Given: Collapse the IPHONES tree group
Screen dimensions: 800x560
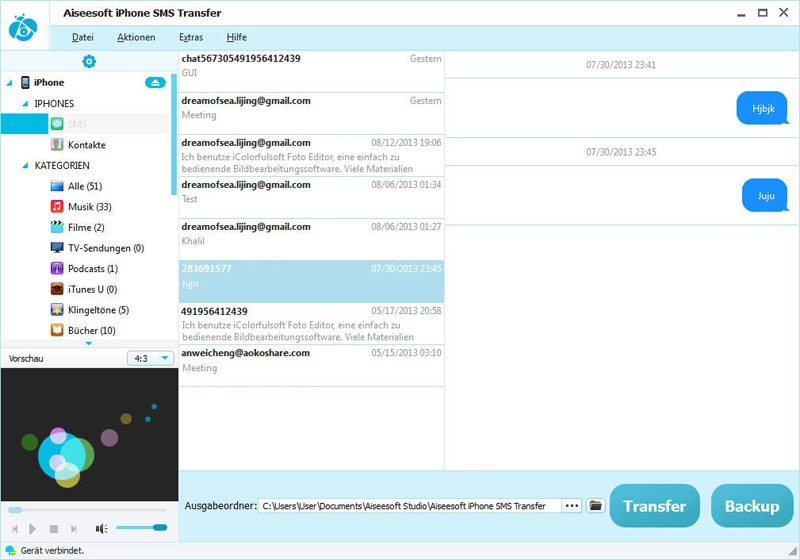Looking at the screenshot, I should [25, 104].
